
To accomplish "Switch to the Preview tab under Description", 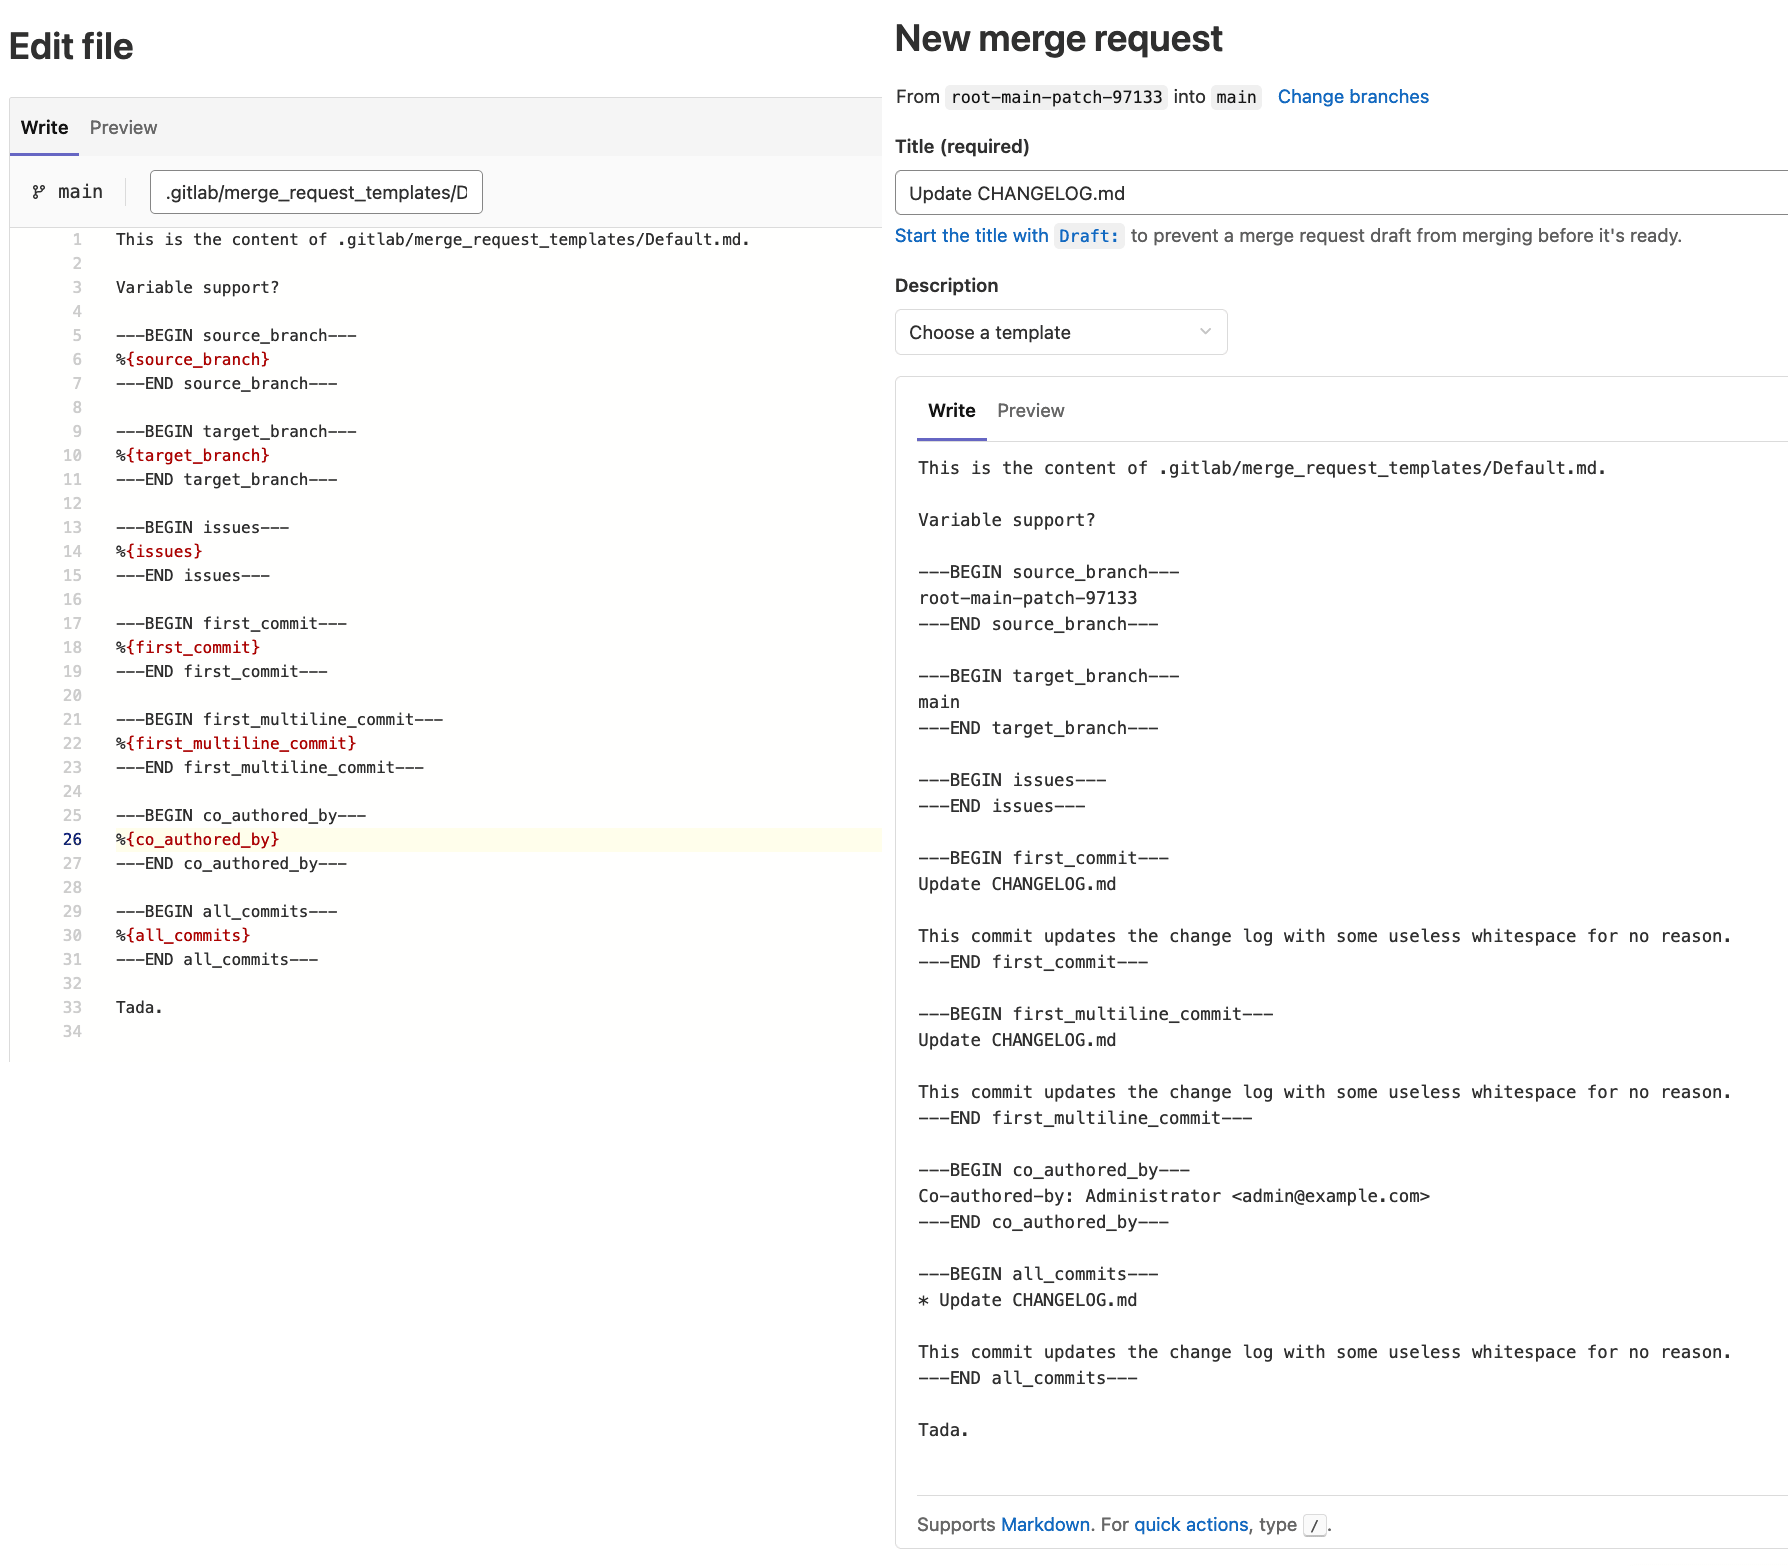I will coord(1030,410).
